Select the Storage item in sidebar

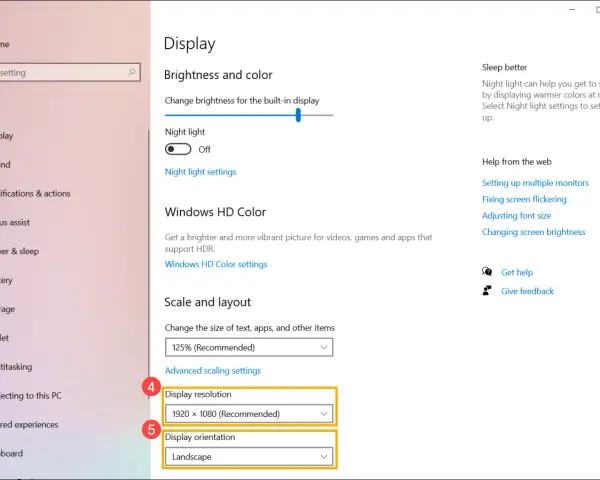[x=8, y=309]
